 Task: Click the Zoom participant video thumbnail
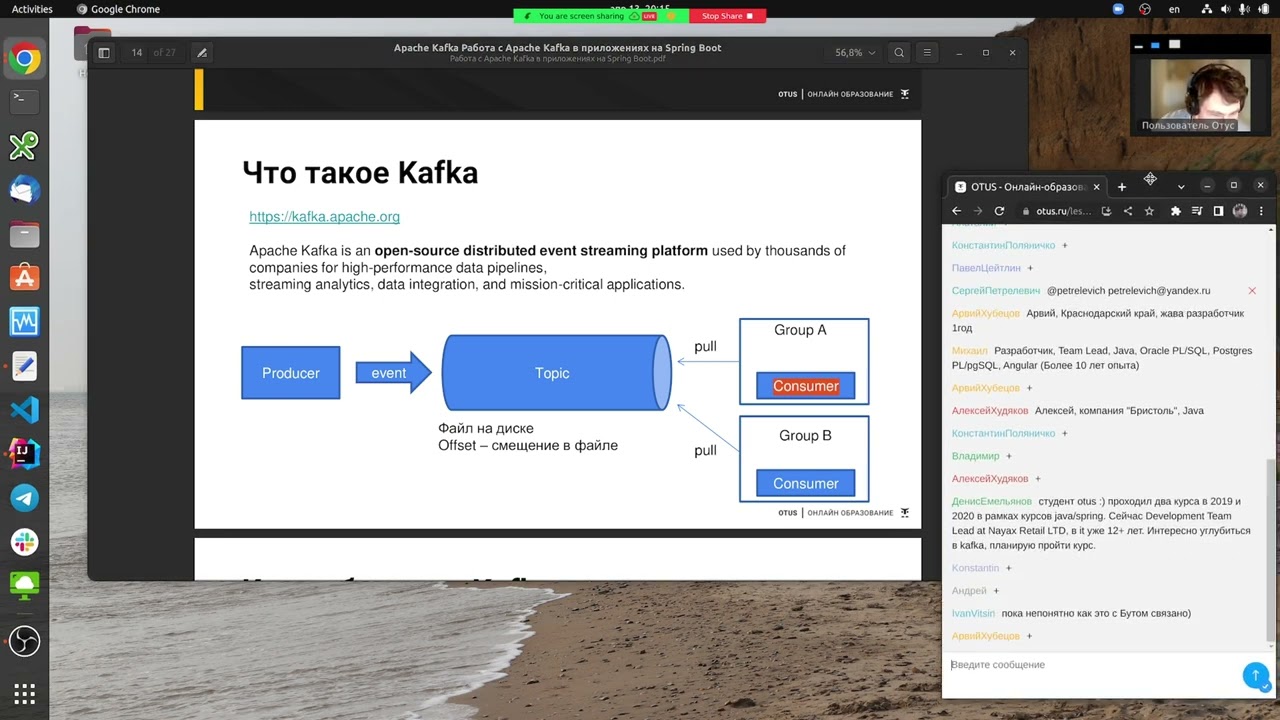[x=1200, y=95]
